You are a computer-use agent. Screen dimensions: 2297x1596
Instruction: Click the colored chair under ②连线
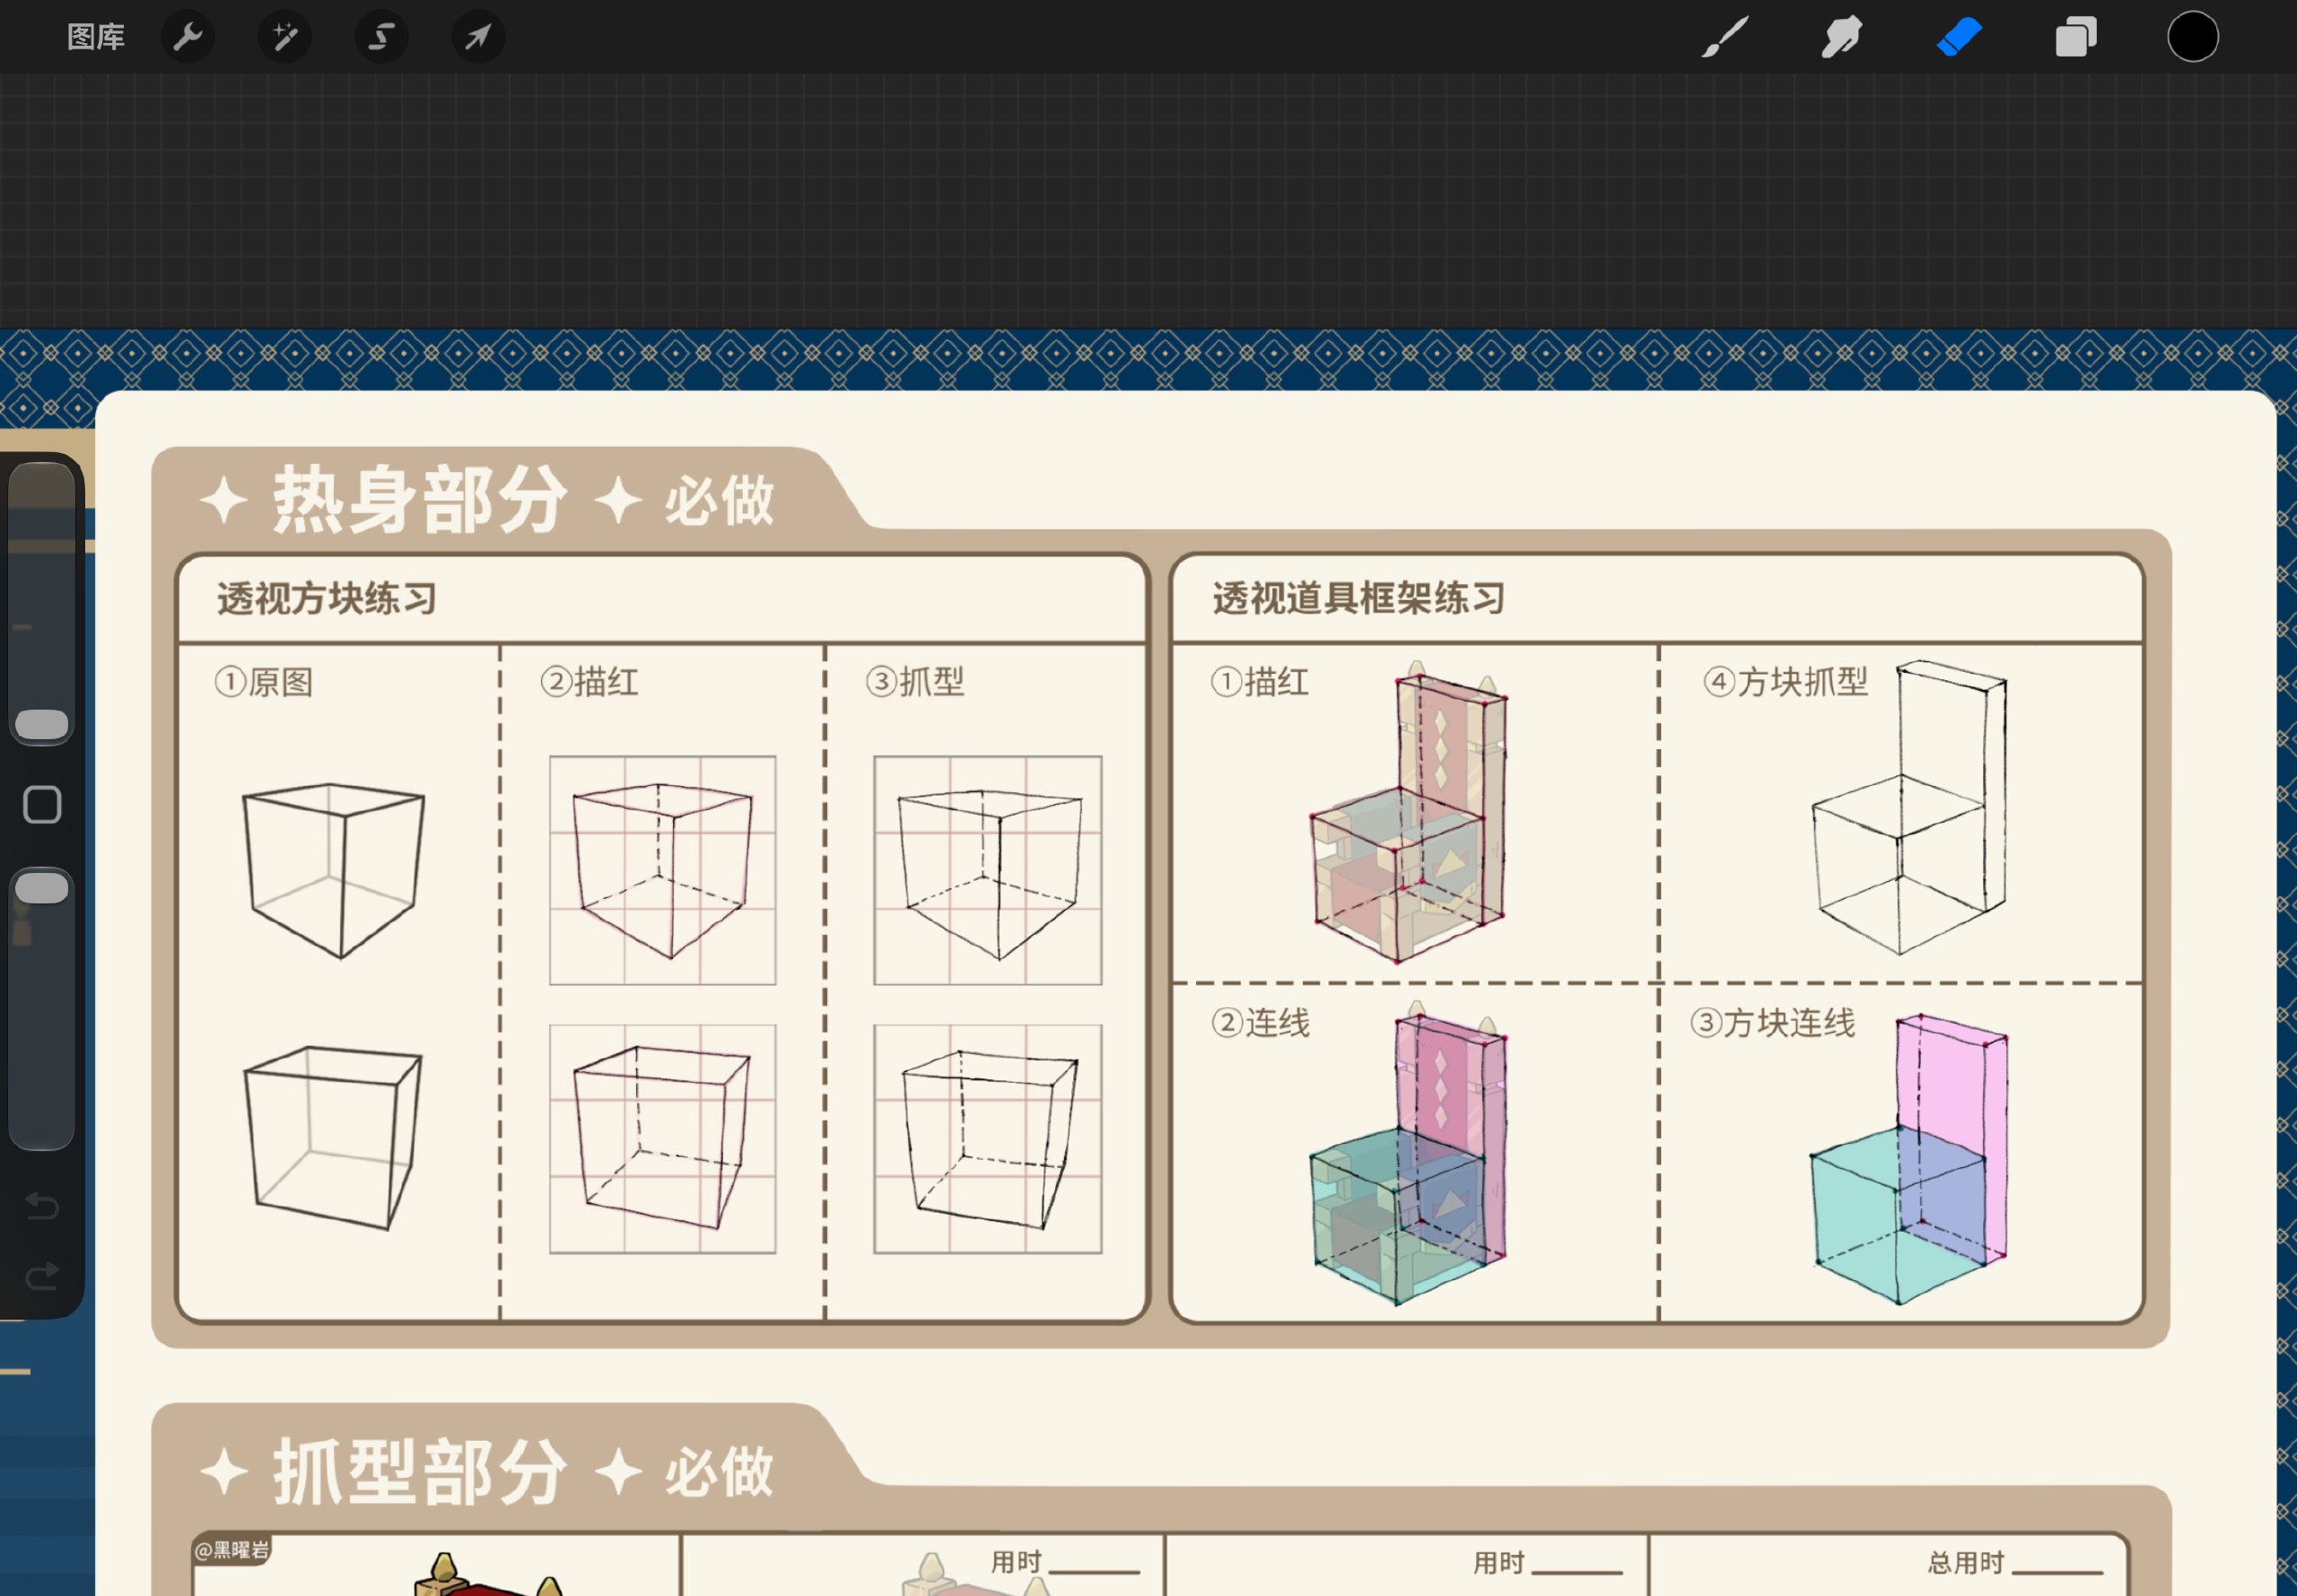1410,1153
